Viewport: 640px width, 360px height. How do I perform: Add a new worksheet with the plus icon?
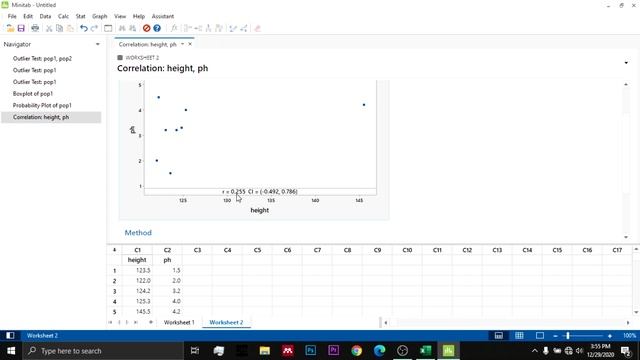(151, 322)
